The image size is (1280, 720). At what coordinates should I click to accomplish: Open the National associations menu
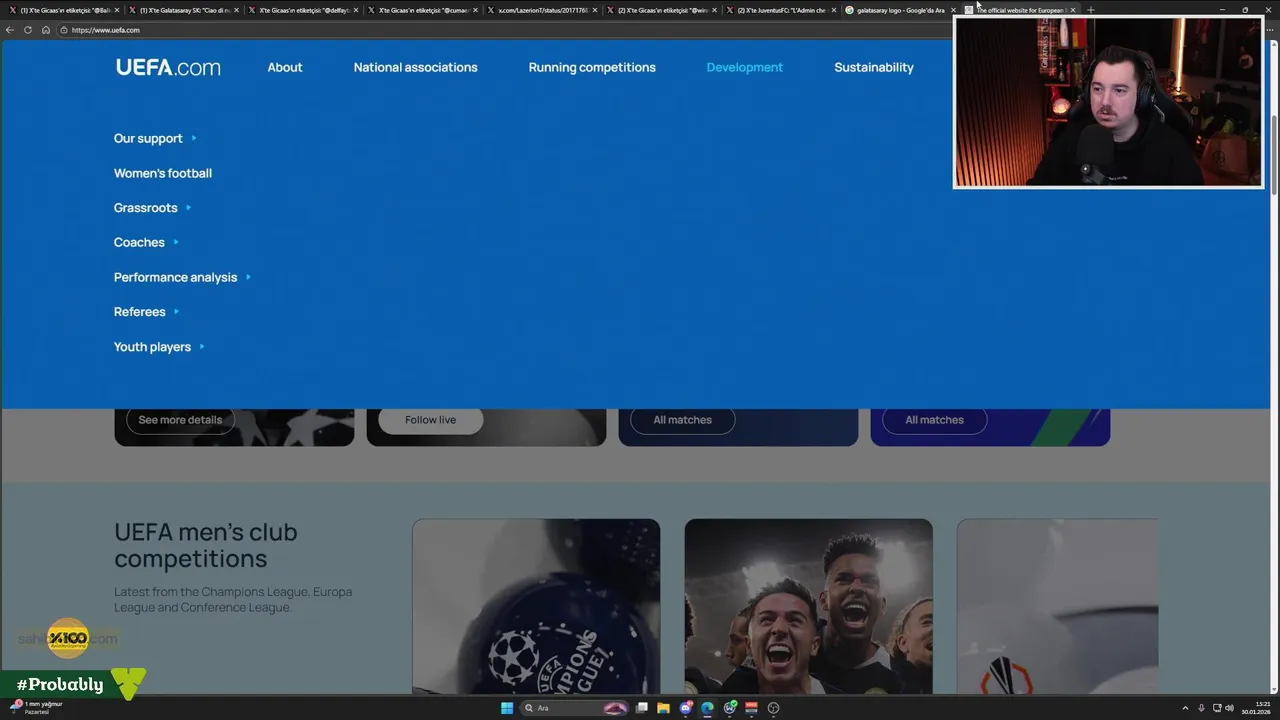tap(415, 67)
